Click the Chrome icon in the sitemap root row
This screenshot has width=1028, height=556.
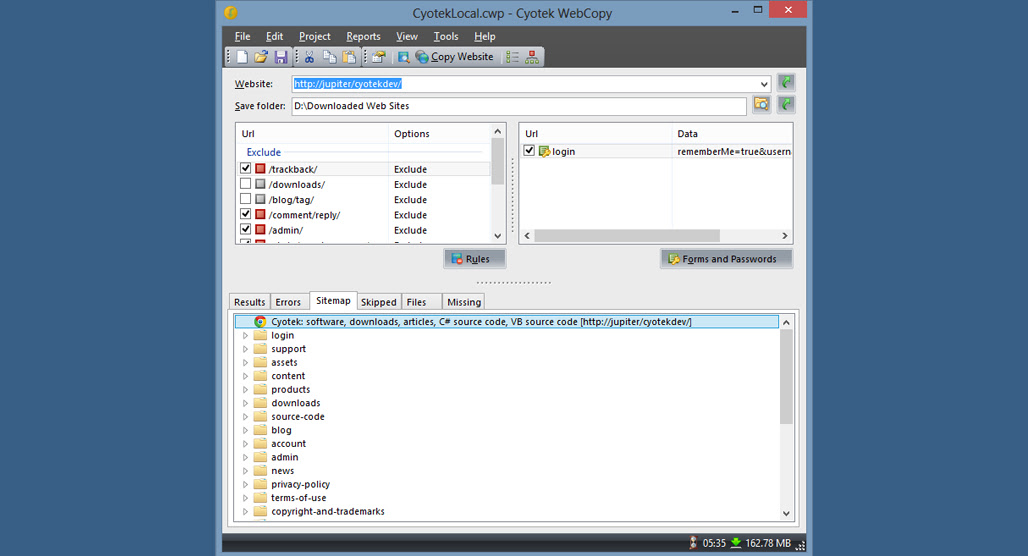click(260, 321)
